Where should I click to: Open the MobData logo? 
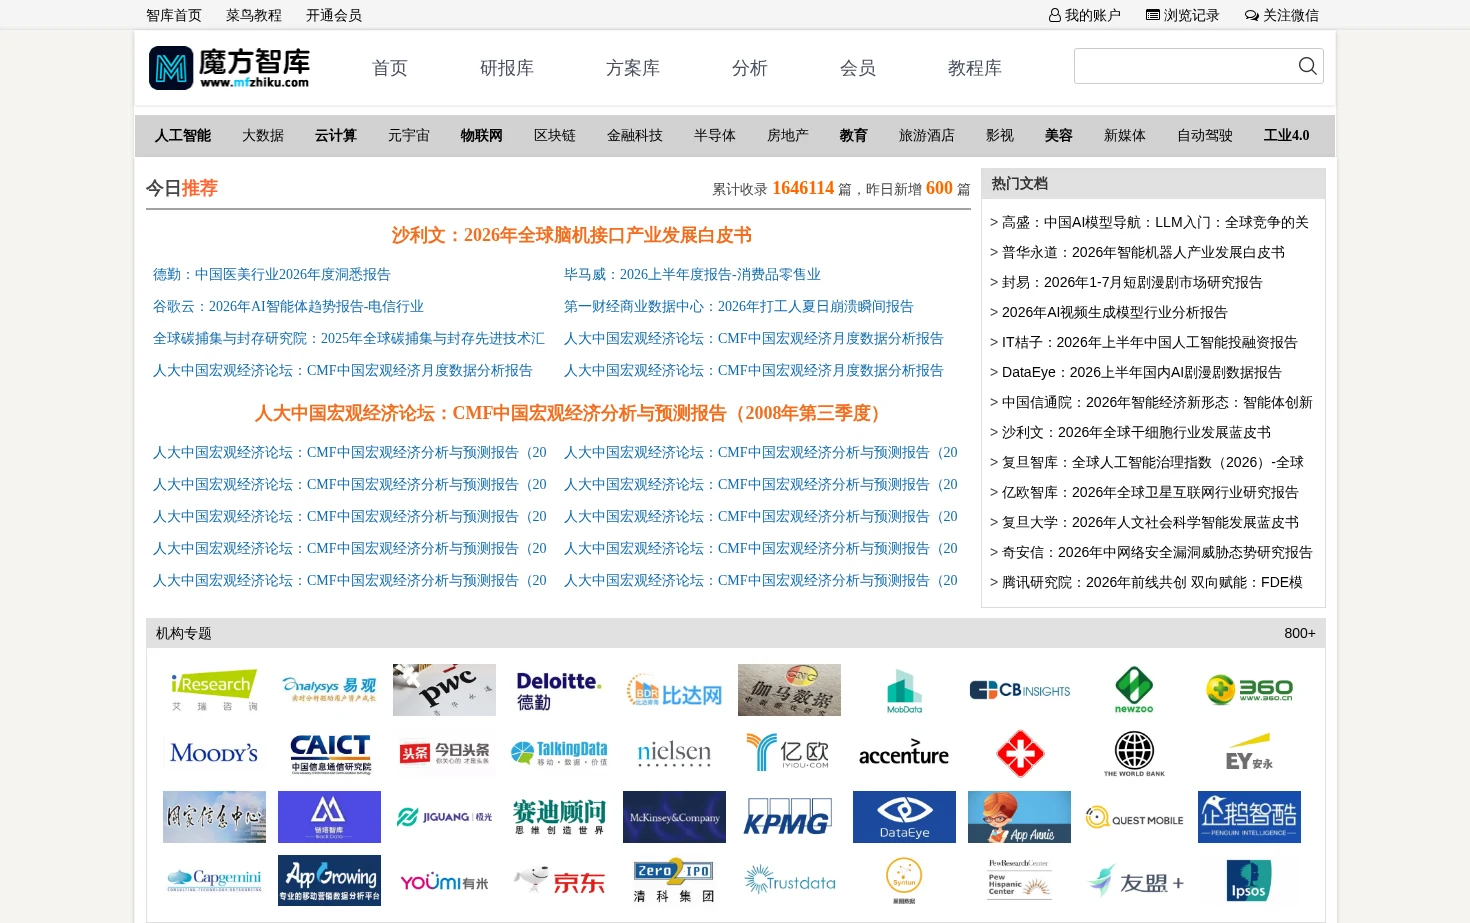(x=904, y=690)
